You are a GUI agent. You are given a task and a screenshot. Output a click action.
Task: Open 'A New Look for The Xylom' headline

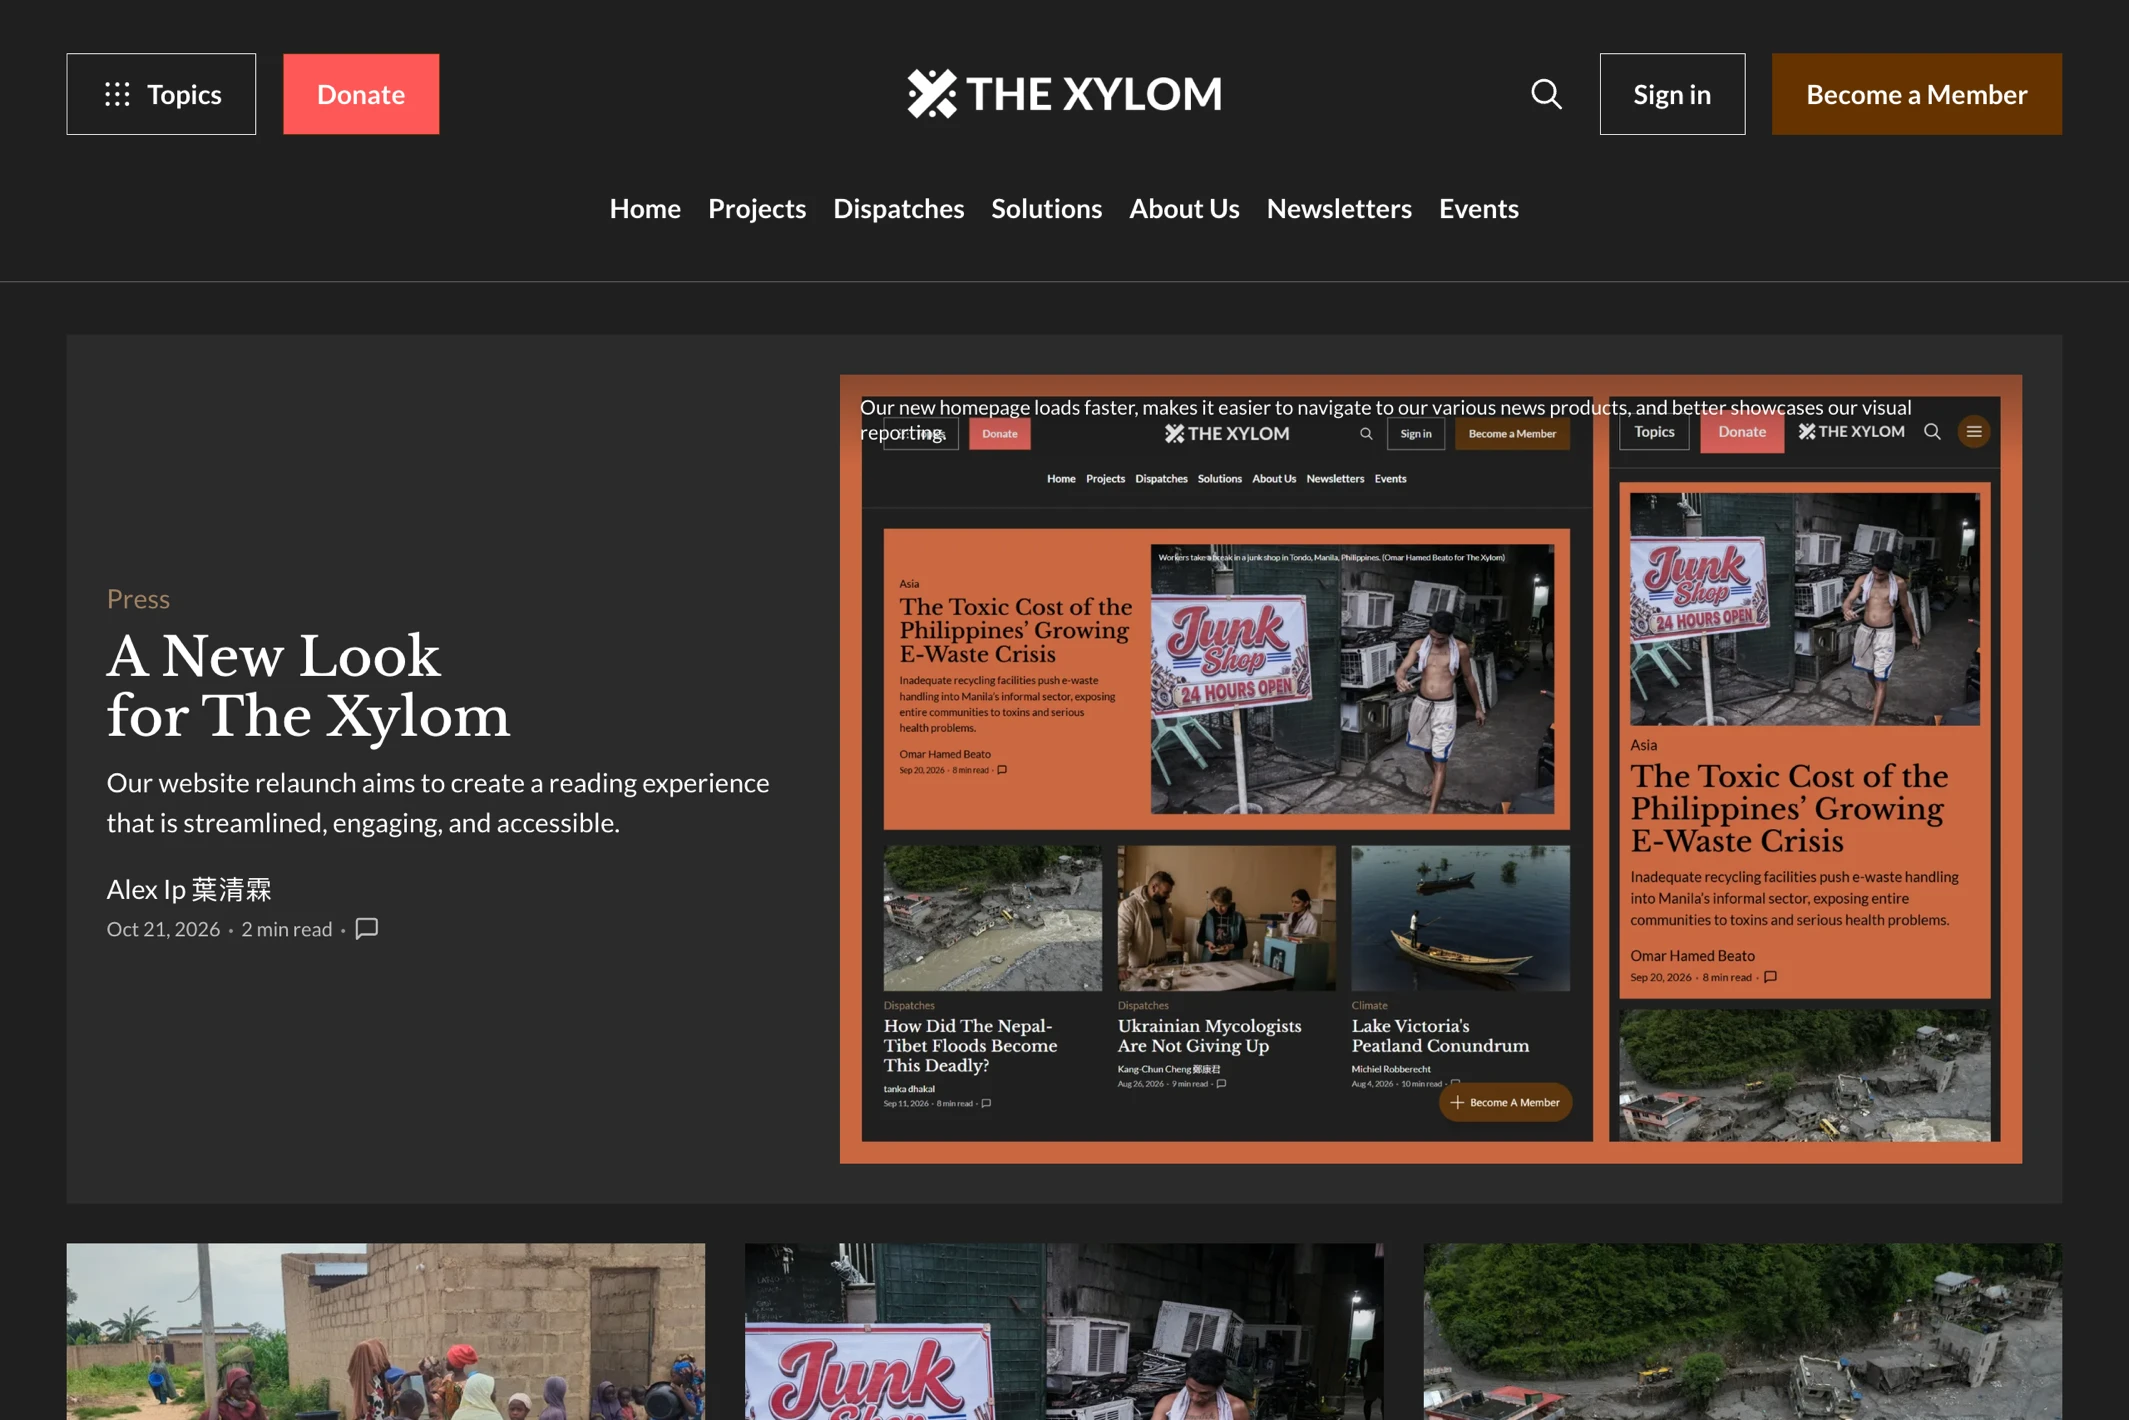coord(308,686)
